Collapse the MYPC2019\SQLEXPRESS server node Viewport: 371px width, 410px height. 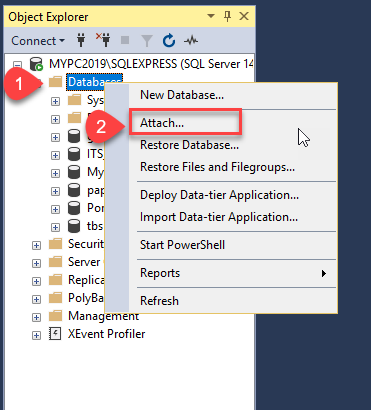click(17, 64)
